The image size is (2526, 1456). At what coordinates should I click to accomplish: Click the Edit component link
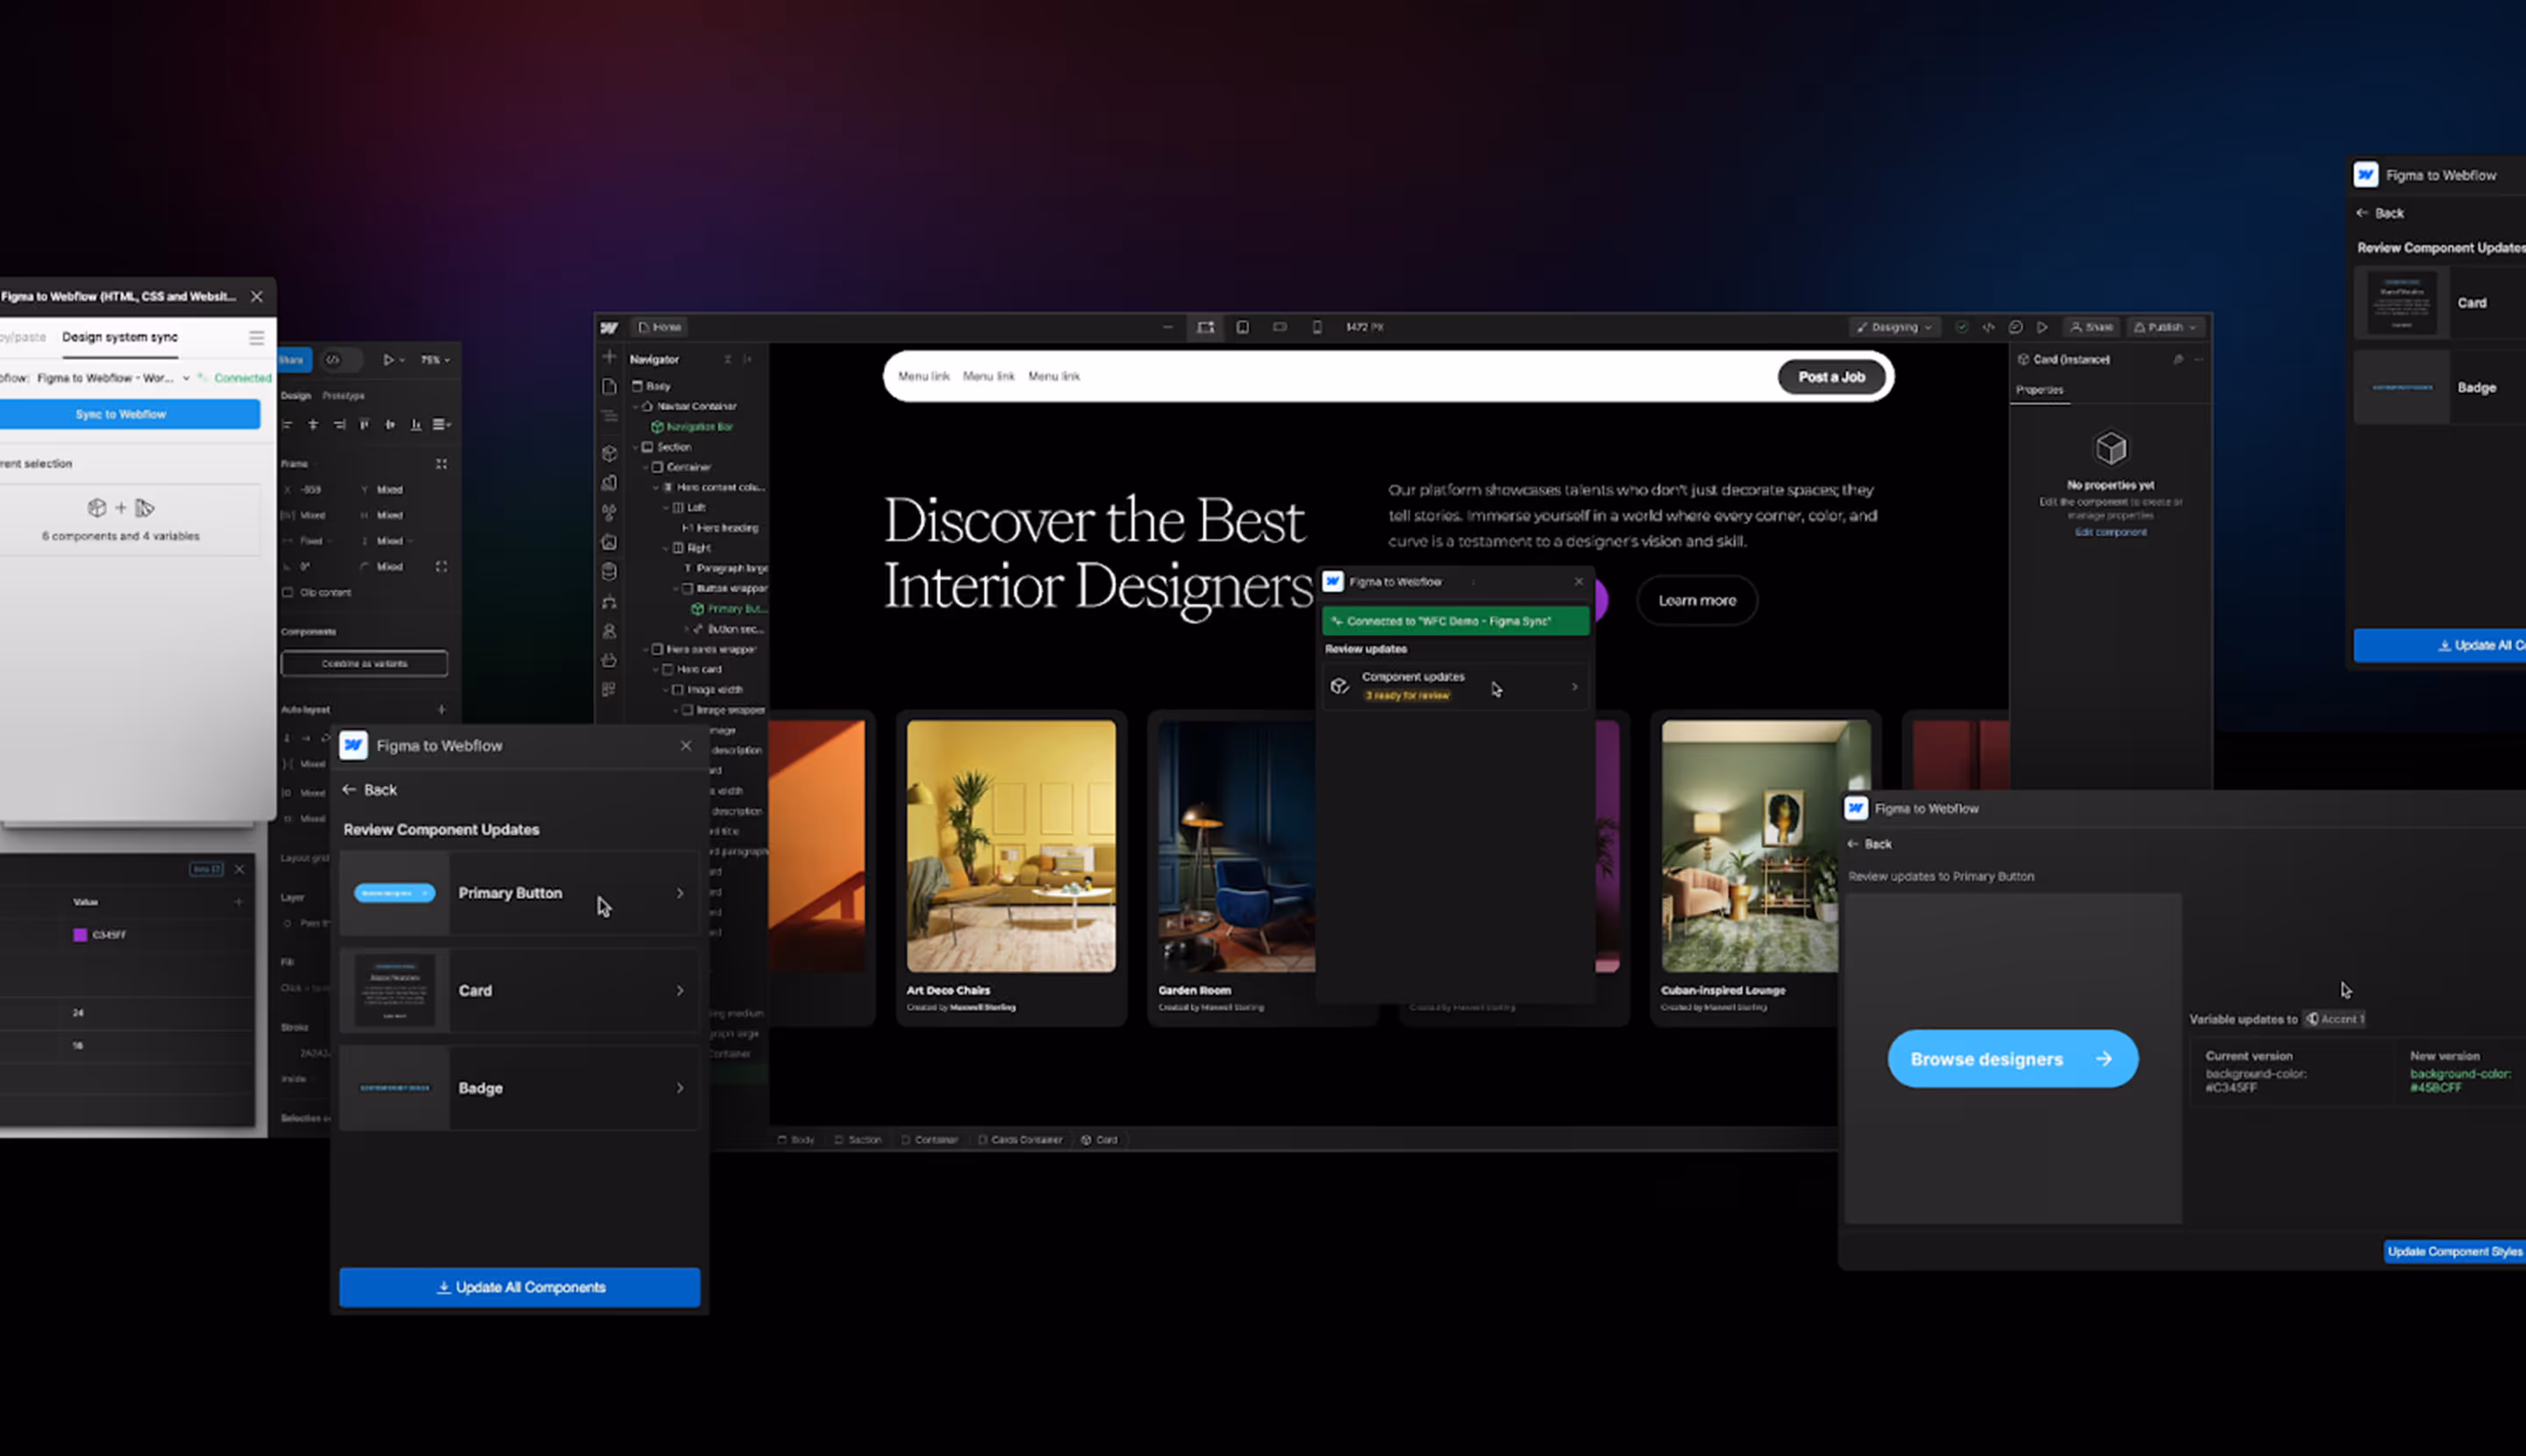(x=2110, y=532)
